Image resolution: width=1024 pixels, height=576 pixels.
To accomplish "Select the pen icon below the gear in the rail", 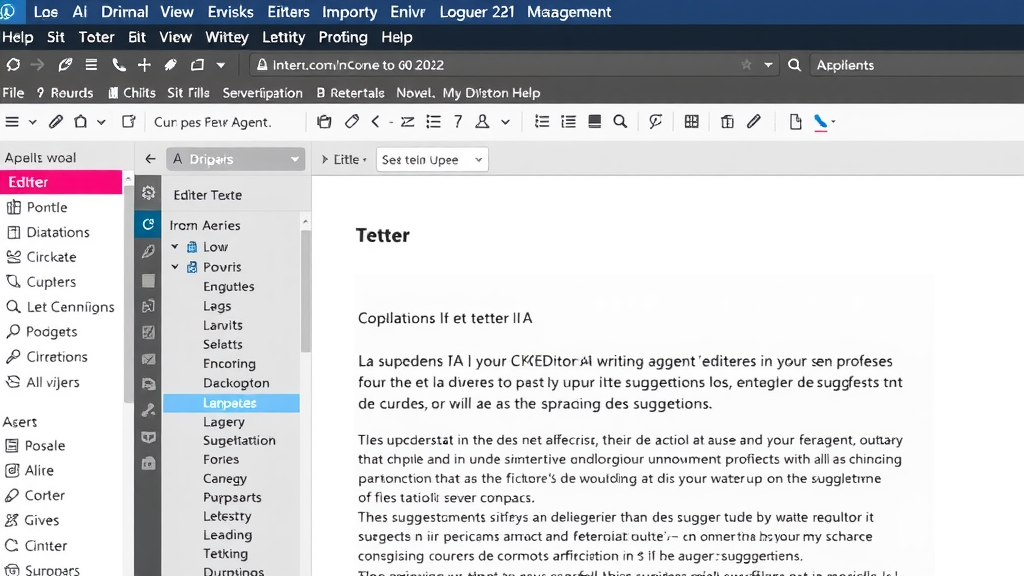I will click(148, 249).
